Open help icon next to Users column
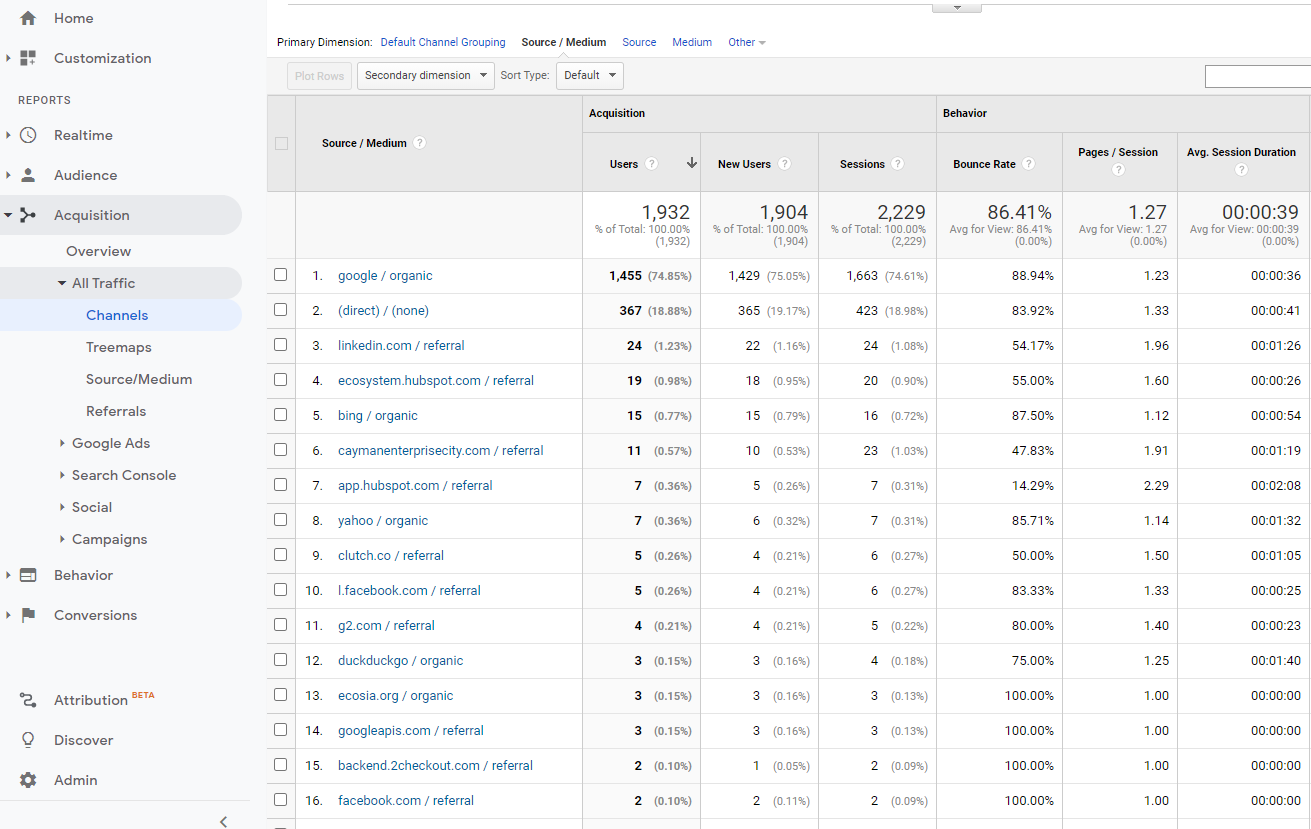Screen dimensions: 1311x829 coord(652,164)
